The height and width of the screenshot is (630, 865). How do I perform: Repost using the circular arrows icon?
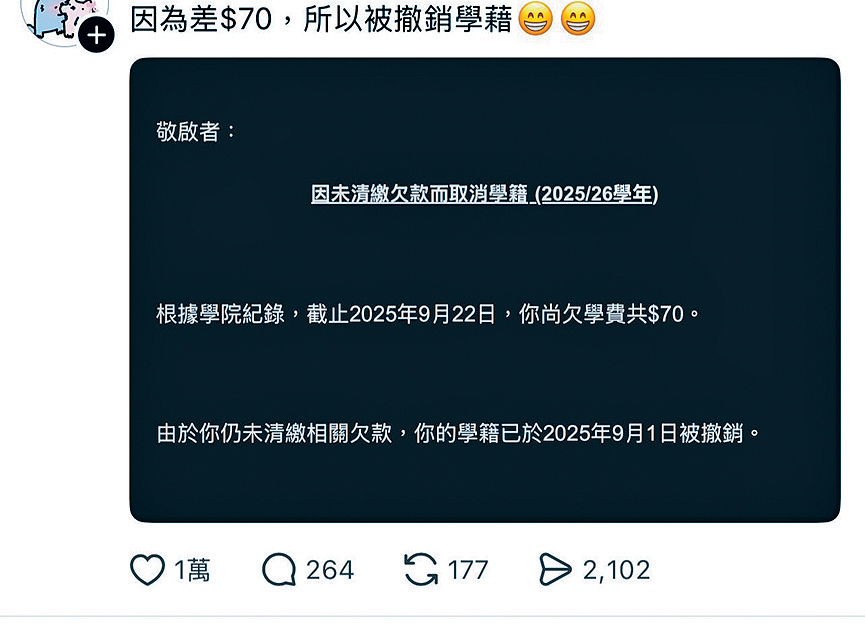(421, 570)
